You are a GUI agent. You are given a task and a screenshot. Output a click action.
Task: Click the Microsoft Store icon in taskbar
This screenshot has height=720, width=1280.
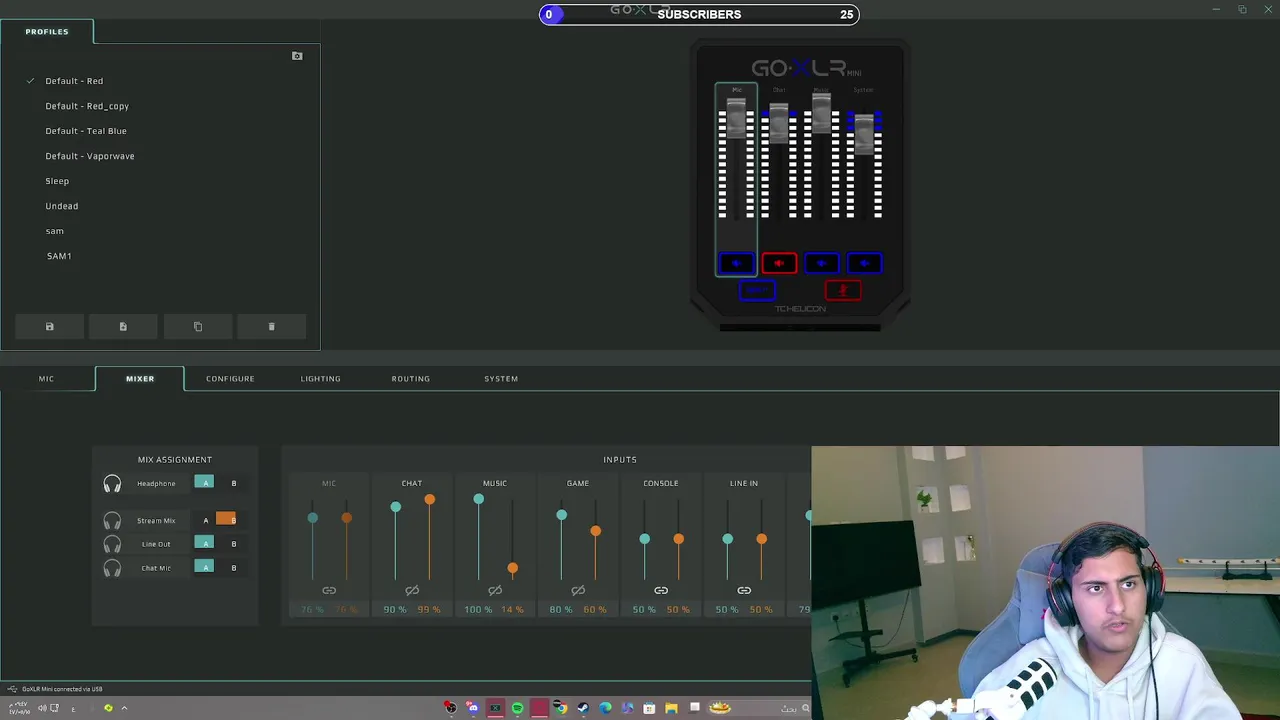point(649,708)
